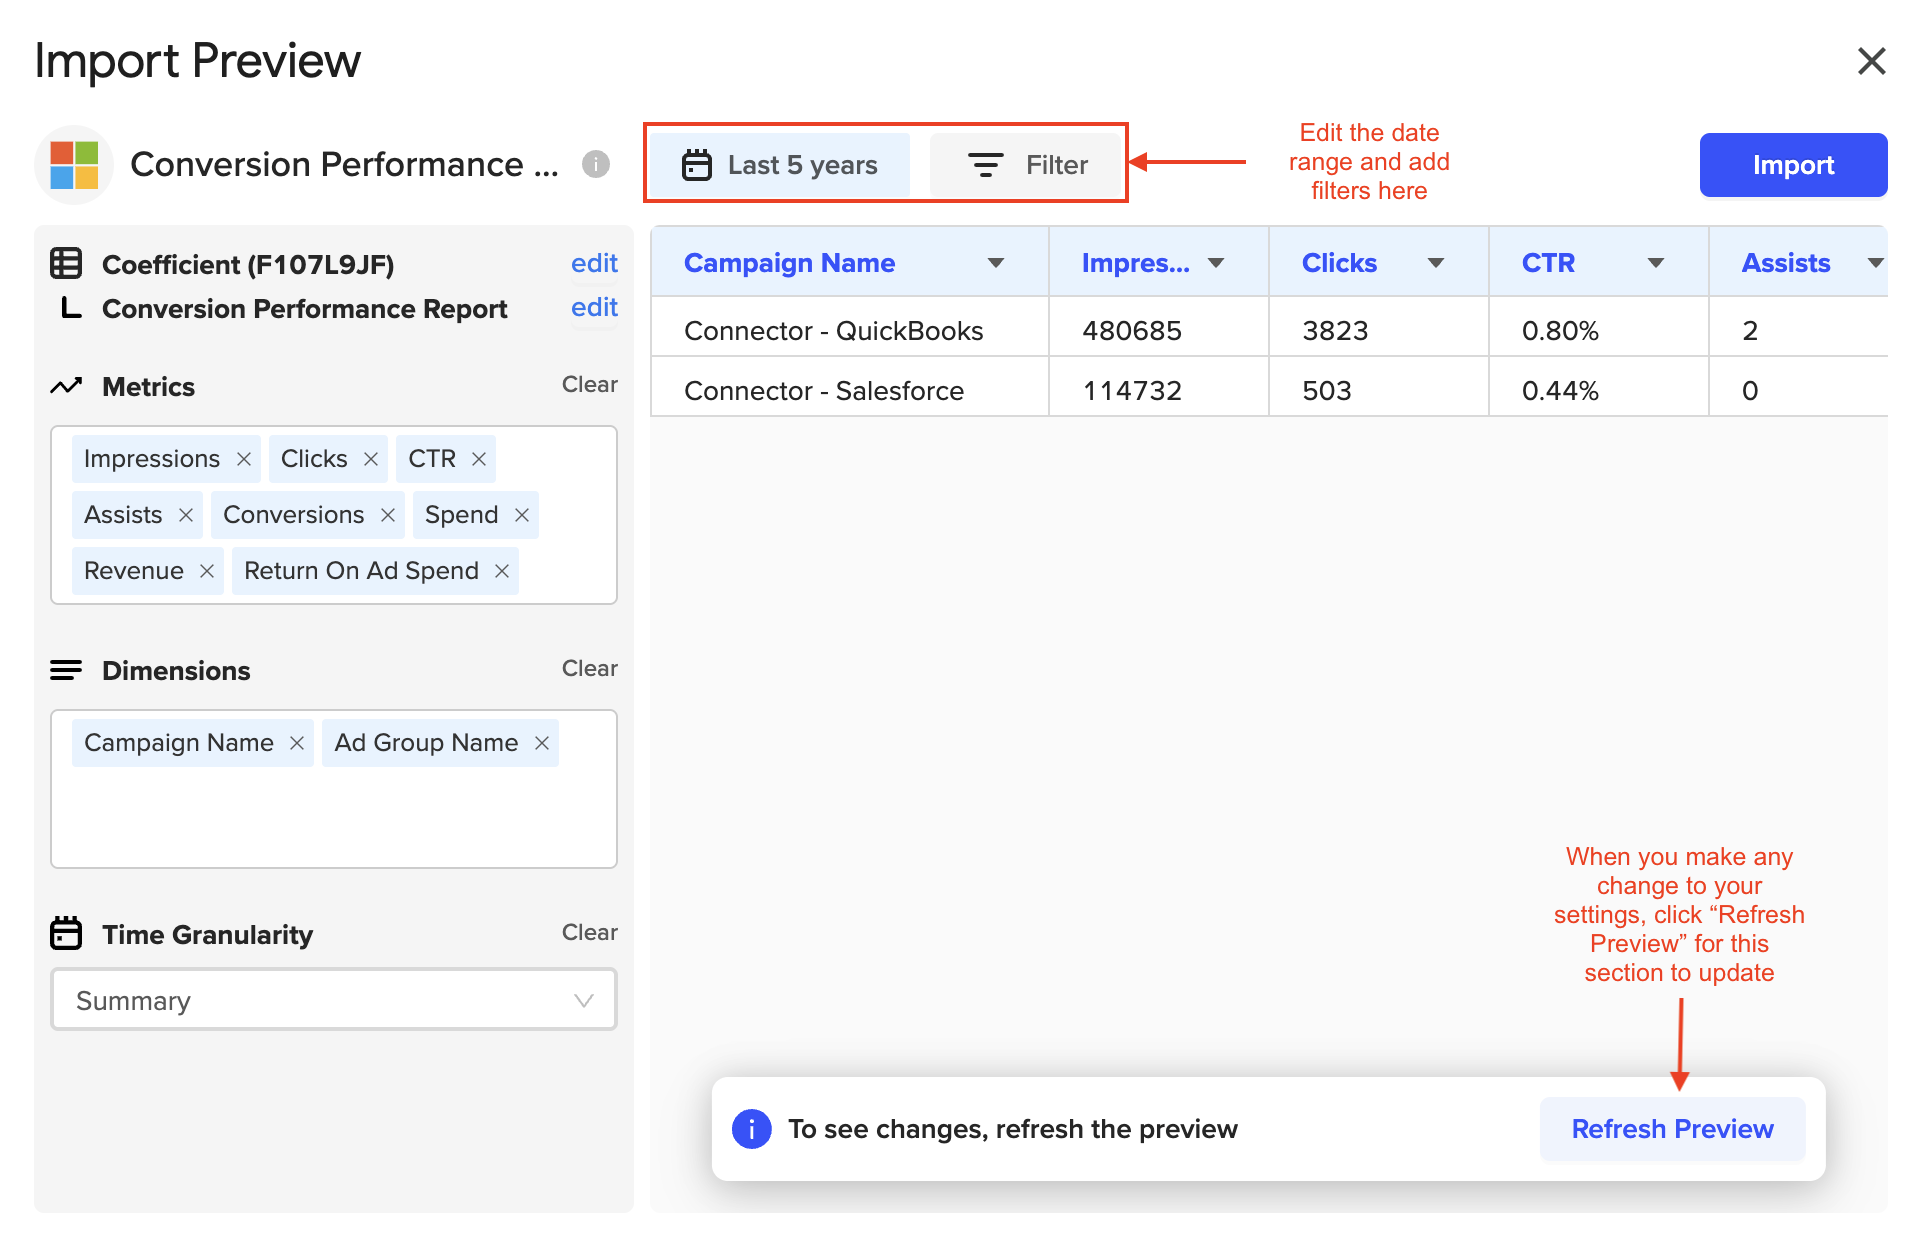The height and width of the screenshot is (1242, 1920).
Task: Open the CTR column dropdown arrow
Action: coord(1656,263)
